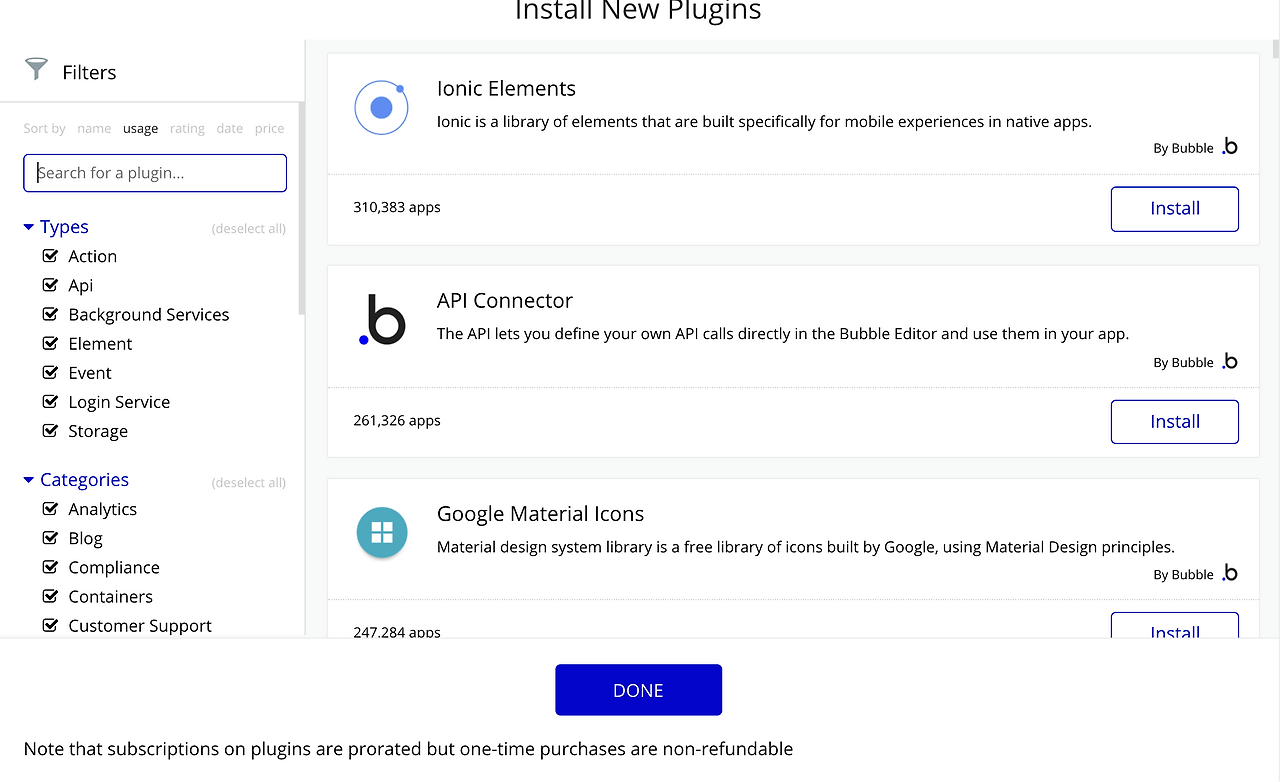Click deselect all for Types
This screenshot has width=1280, height=782.
click(249, 229)
